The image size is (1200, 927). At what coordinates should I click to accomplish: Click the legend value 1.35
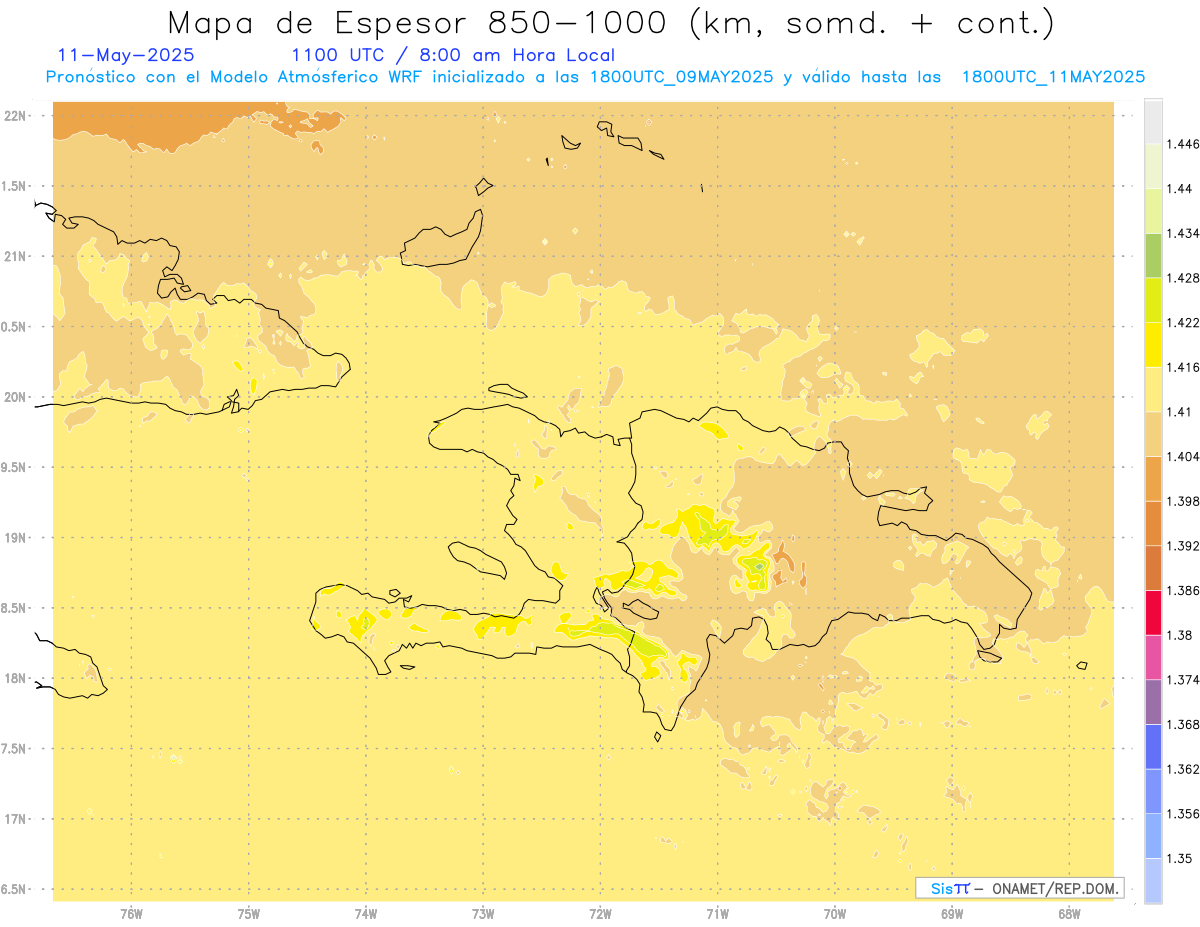[1179, 859]
